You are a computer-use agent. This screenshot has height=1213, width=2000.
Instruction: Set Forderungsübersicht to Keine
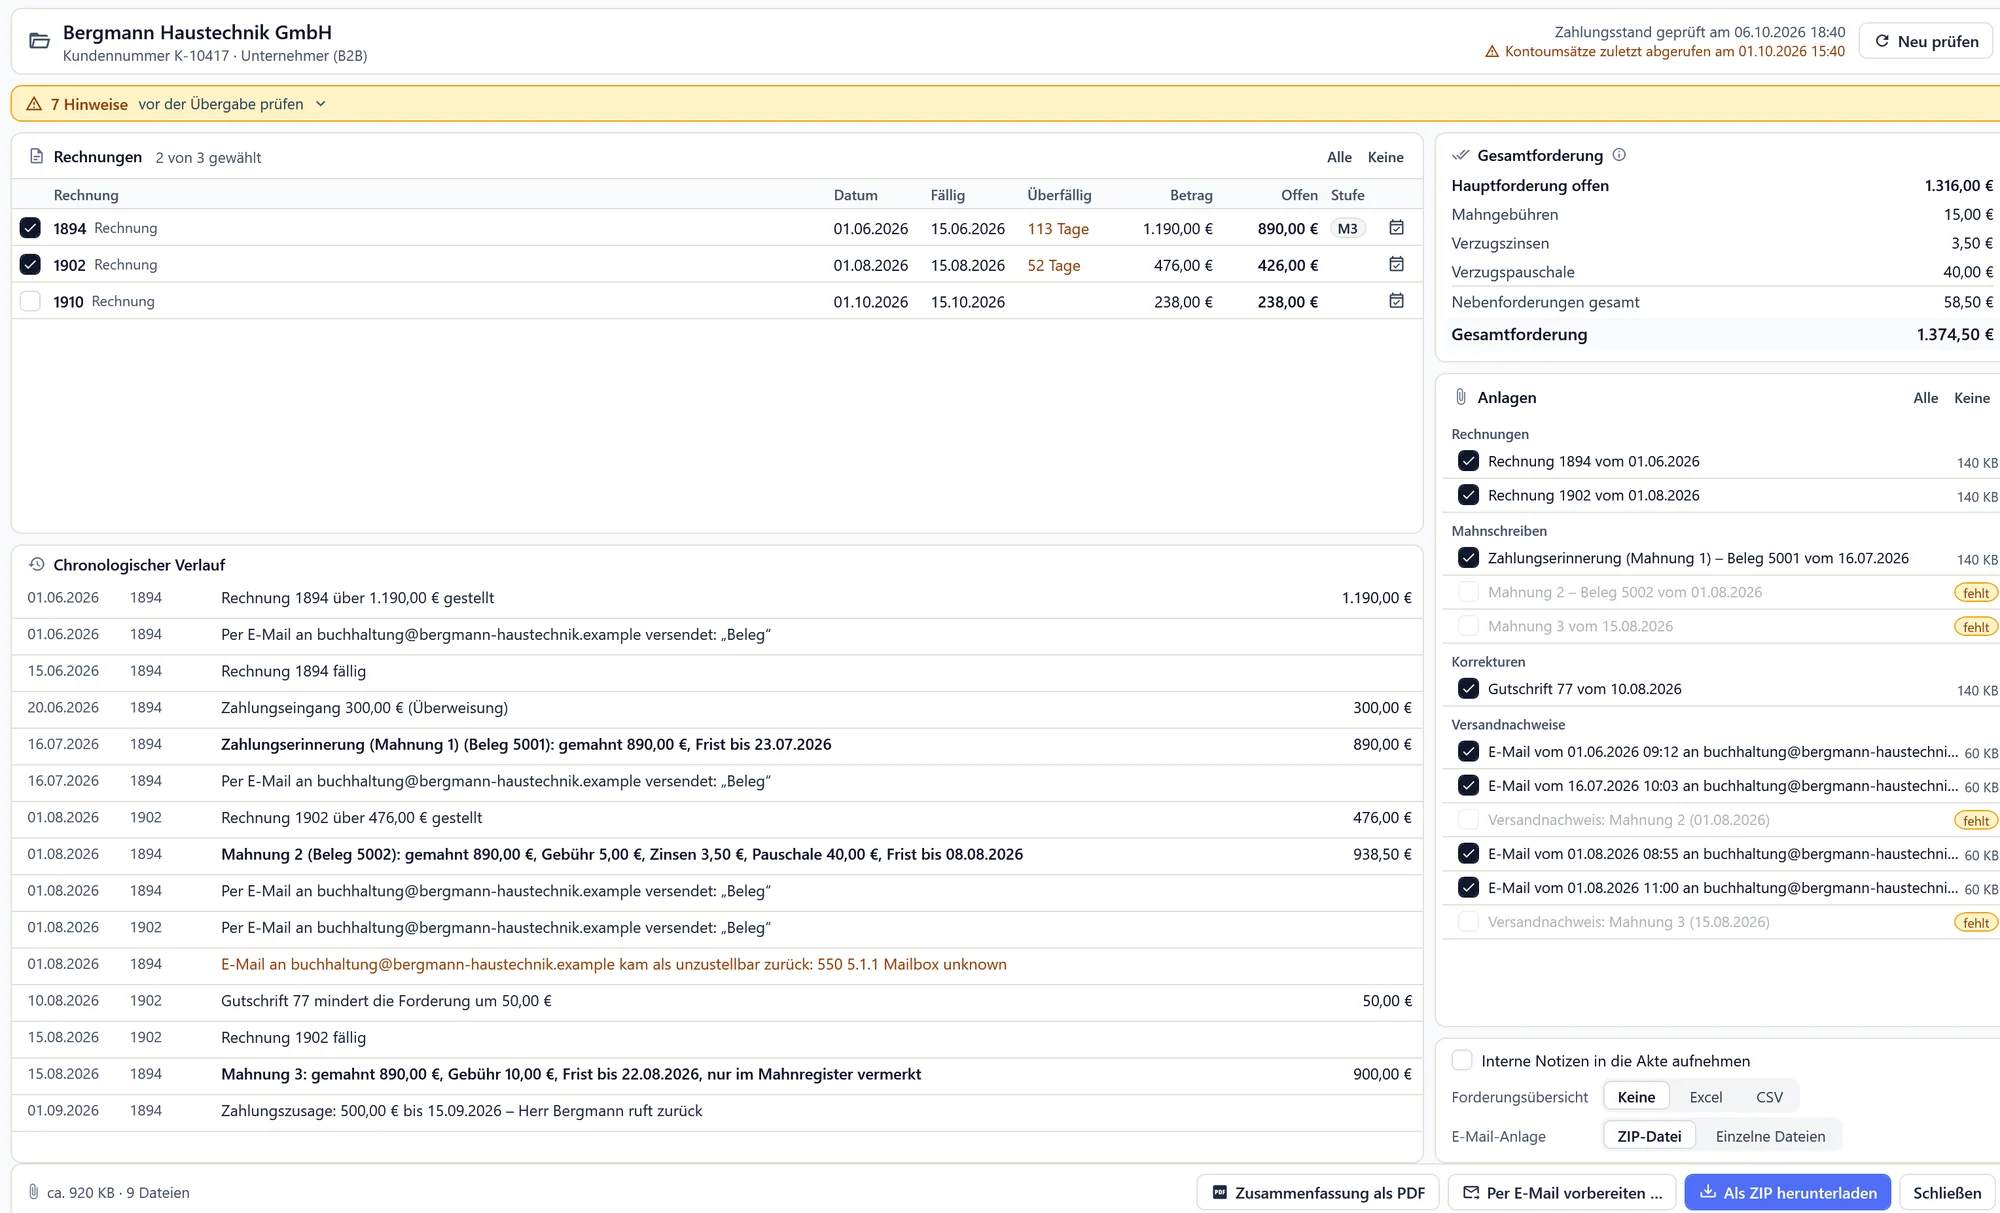tap(1636, 1097)
